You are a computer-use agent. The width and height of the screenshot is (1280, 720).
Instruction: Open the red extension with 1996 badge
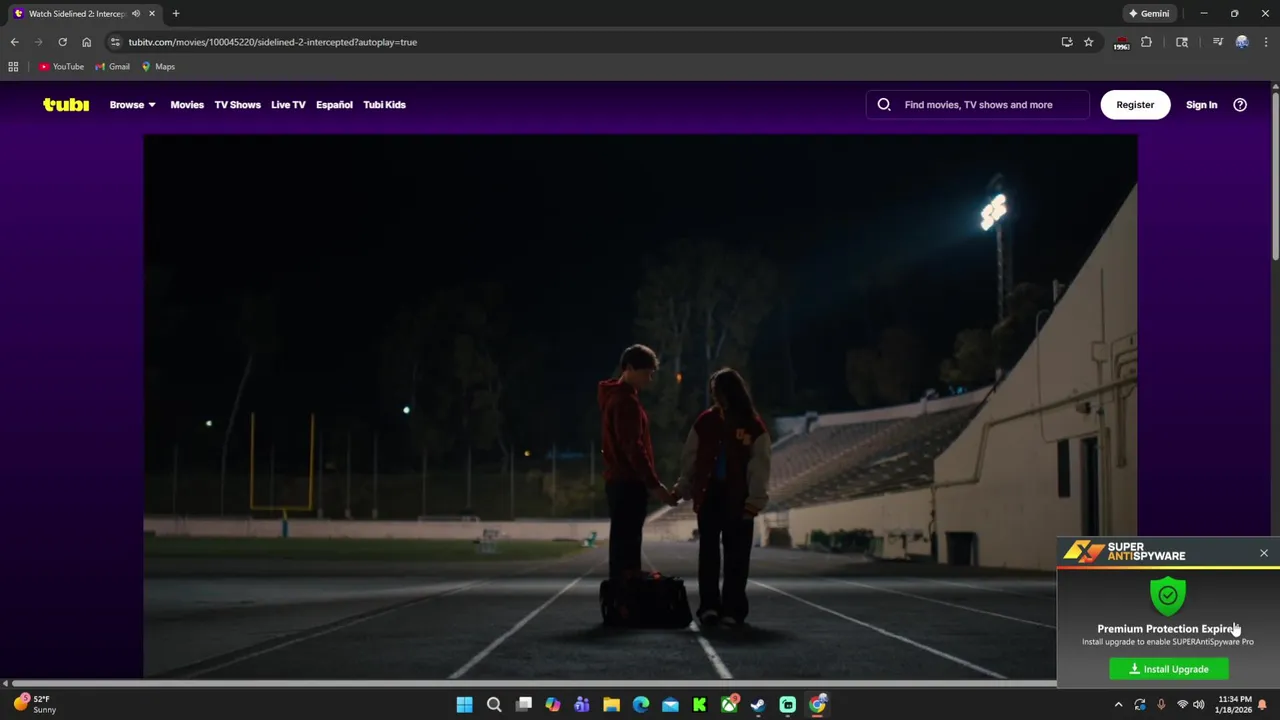point(1122,43)
